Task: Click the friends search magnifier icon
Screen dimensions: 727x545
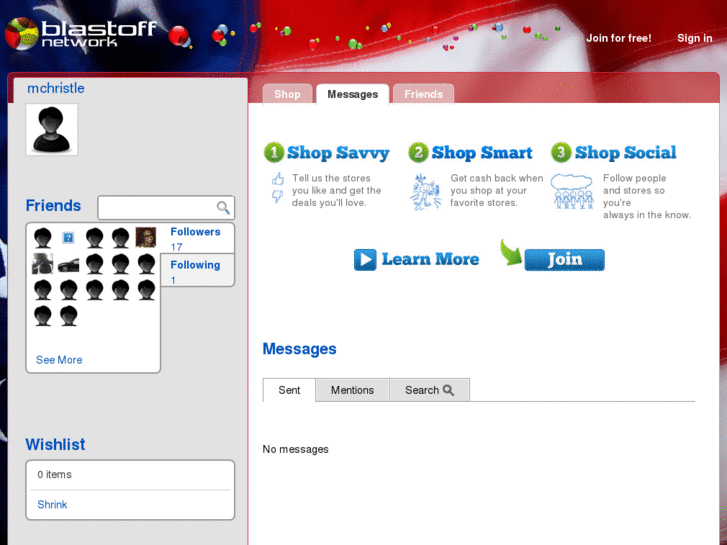Action: click(x=223, y=207)
